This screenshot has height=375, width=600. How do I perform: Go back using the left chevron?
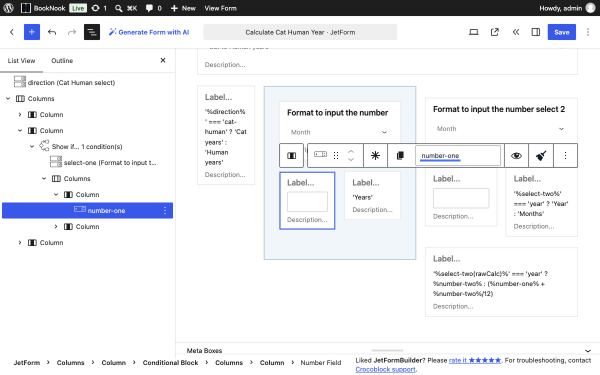click(12, 32)
